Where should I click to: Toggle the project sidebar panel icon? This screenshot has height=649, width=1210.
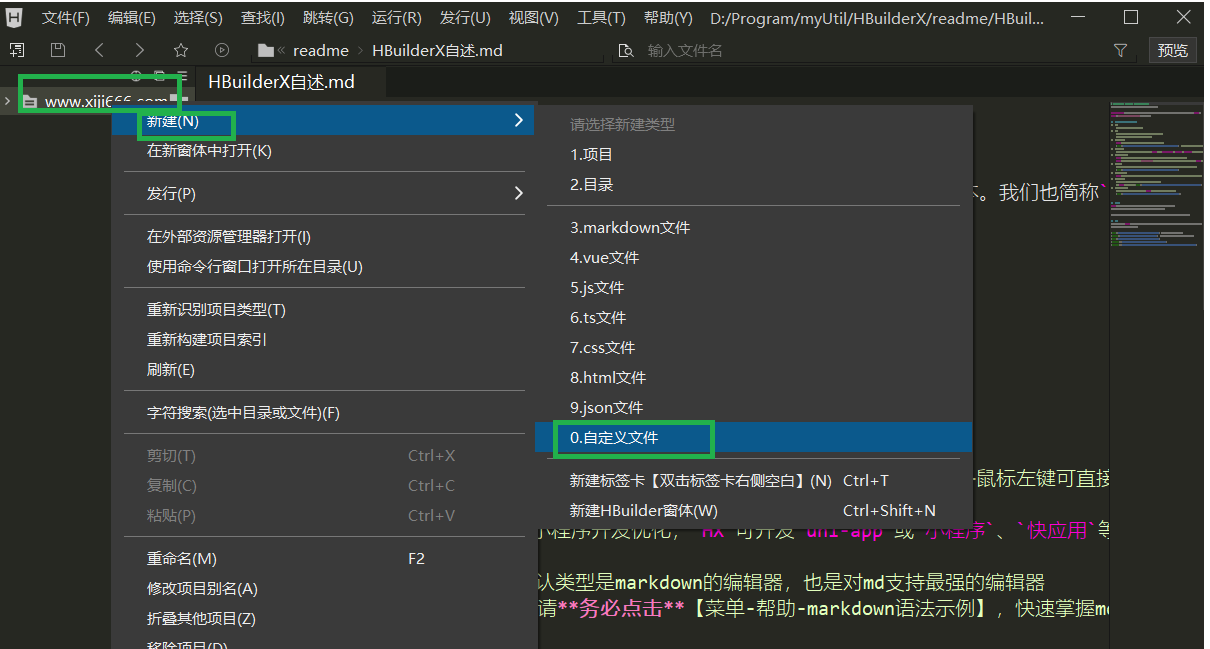[x=17, y=50]
